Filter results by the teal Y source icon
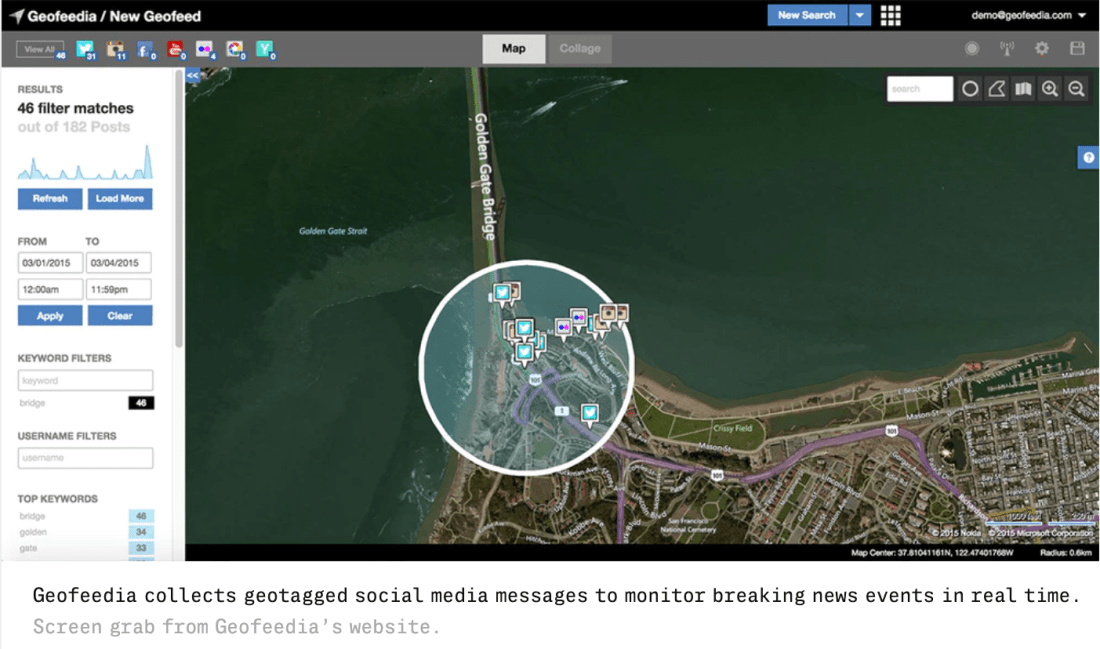This screenshot has width=1100, height=649. click(x=264, y=49)
